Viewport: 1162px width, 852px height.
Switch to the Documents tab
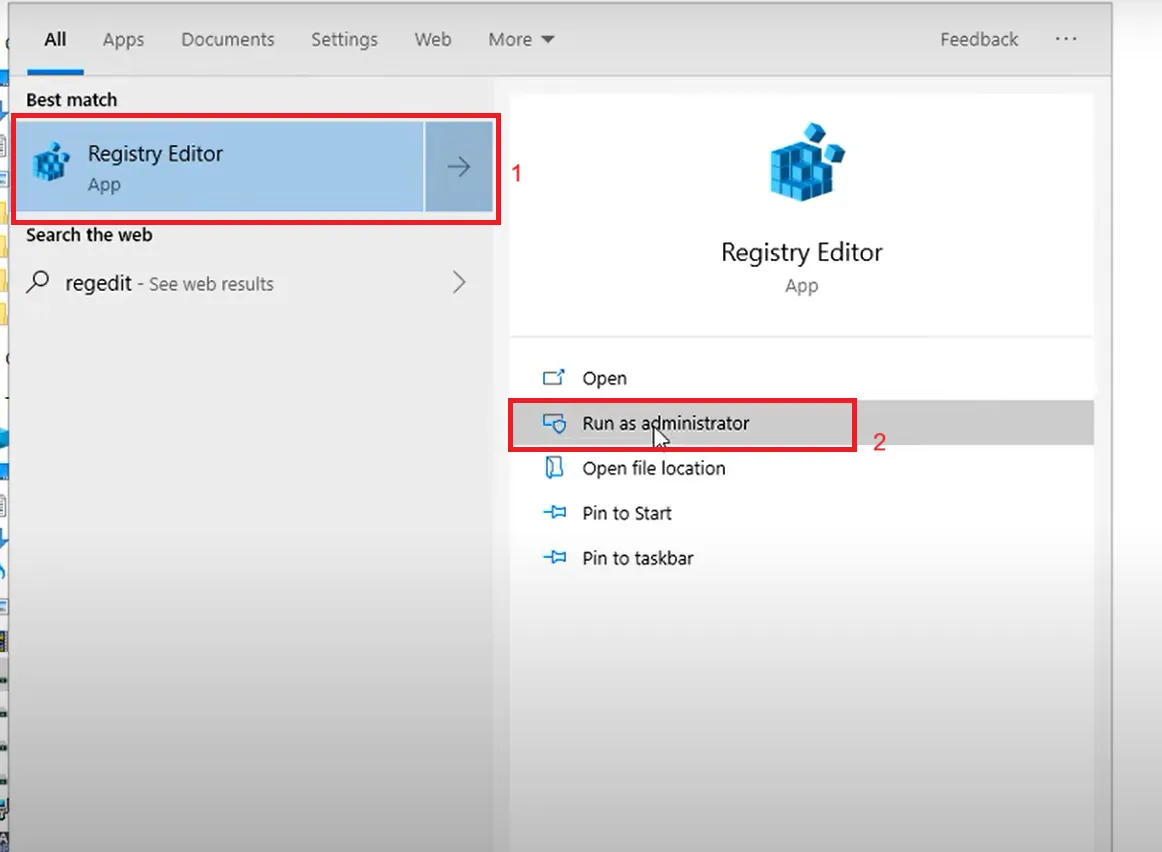tap(227, 39)
